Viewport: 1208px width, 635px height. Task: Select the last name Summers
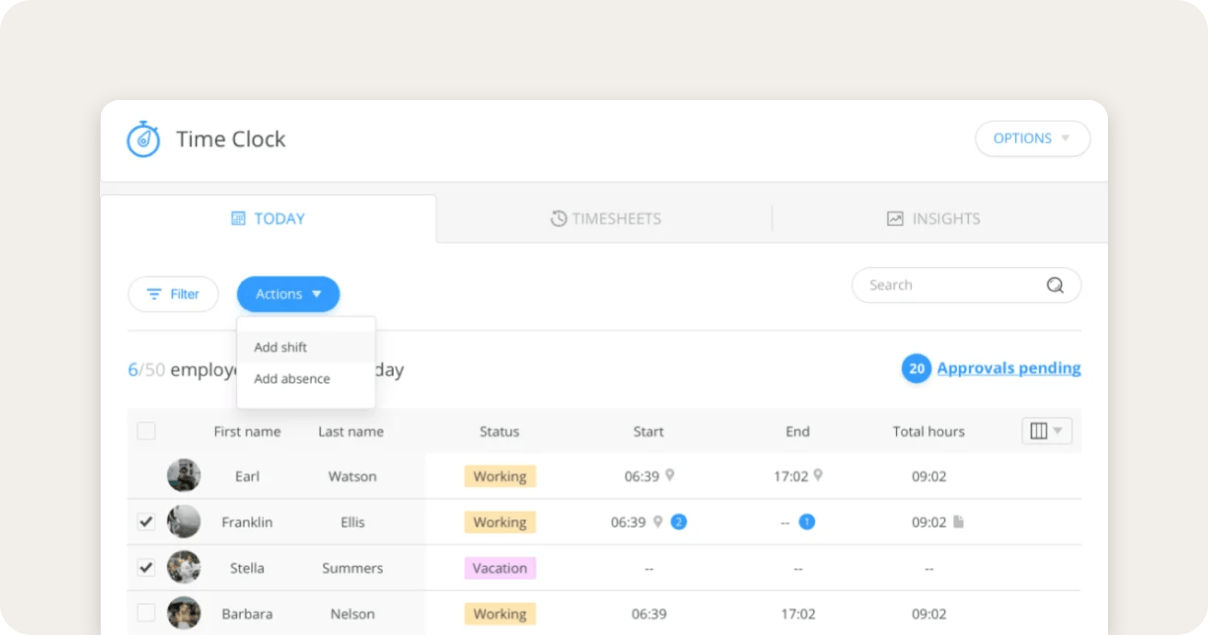pyautogui.click(x=353, y=568)
